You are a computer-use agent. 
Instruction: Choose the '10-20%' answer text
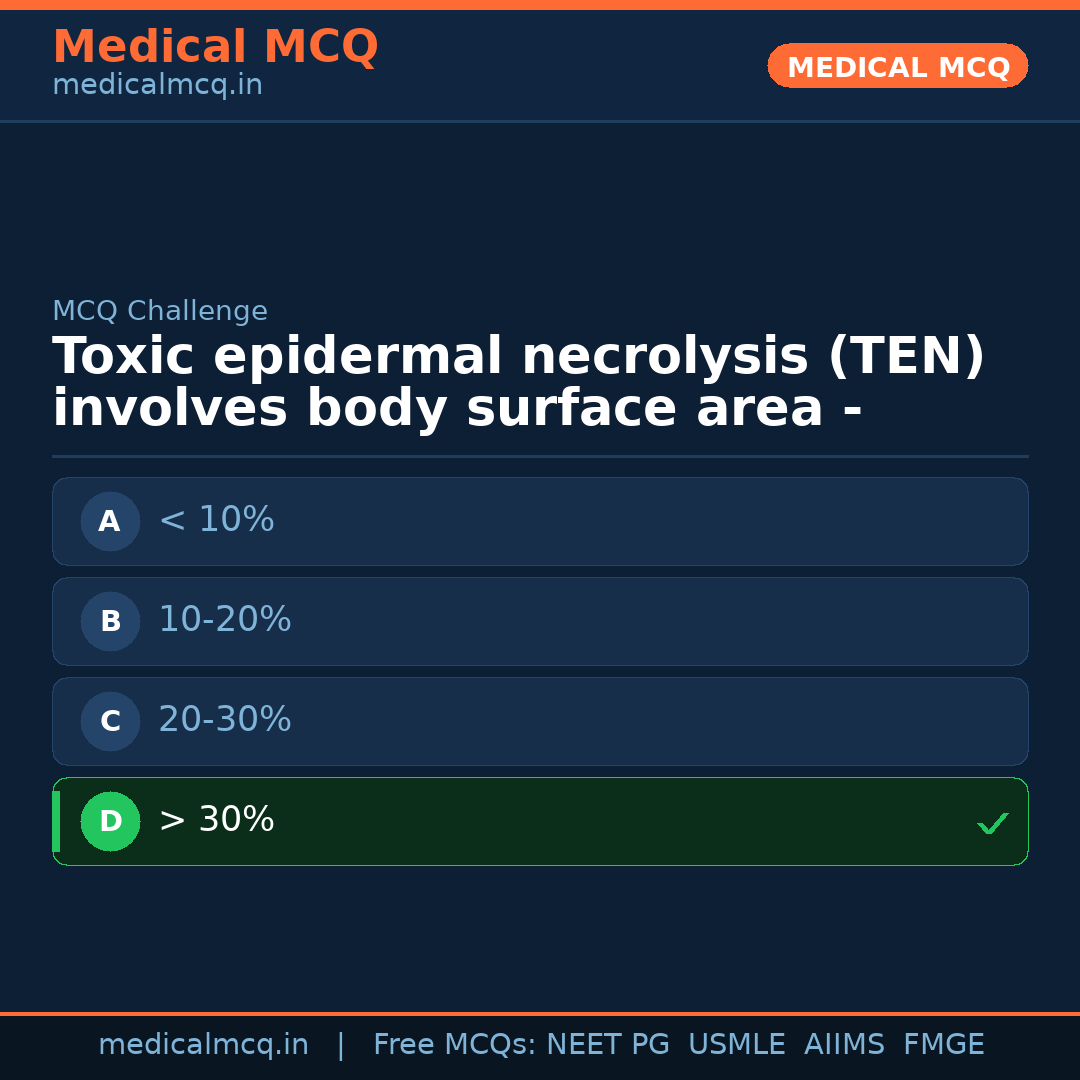(225, 620)
